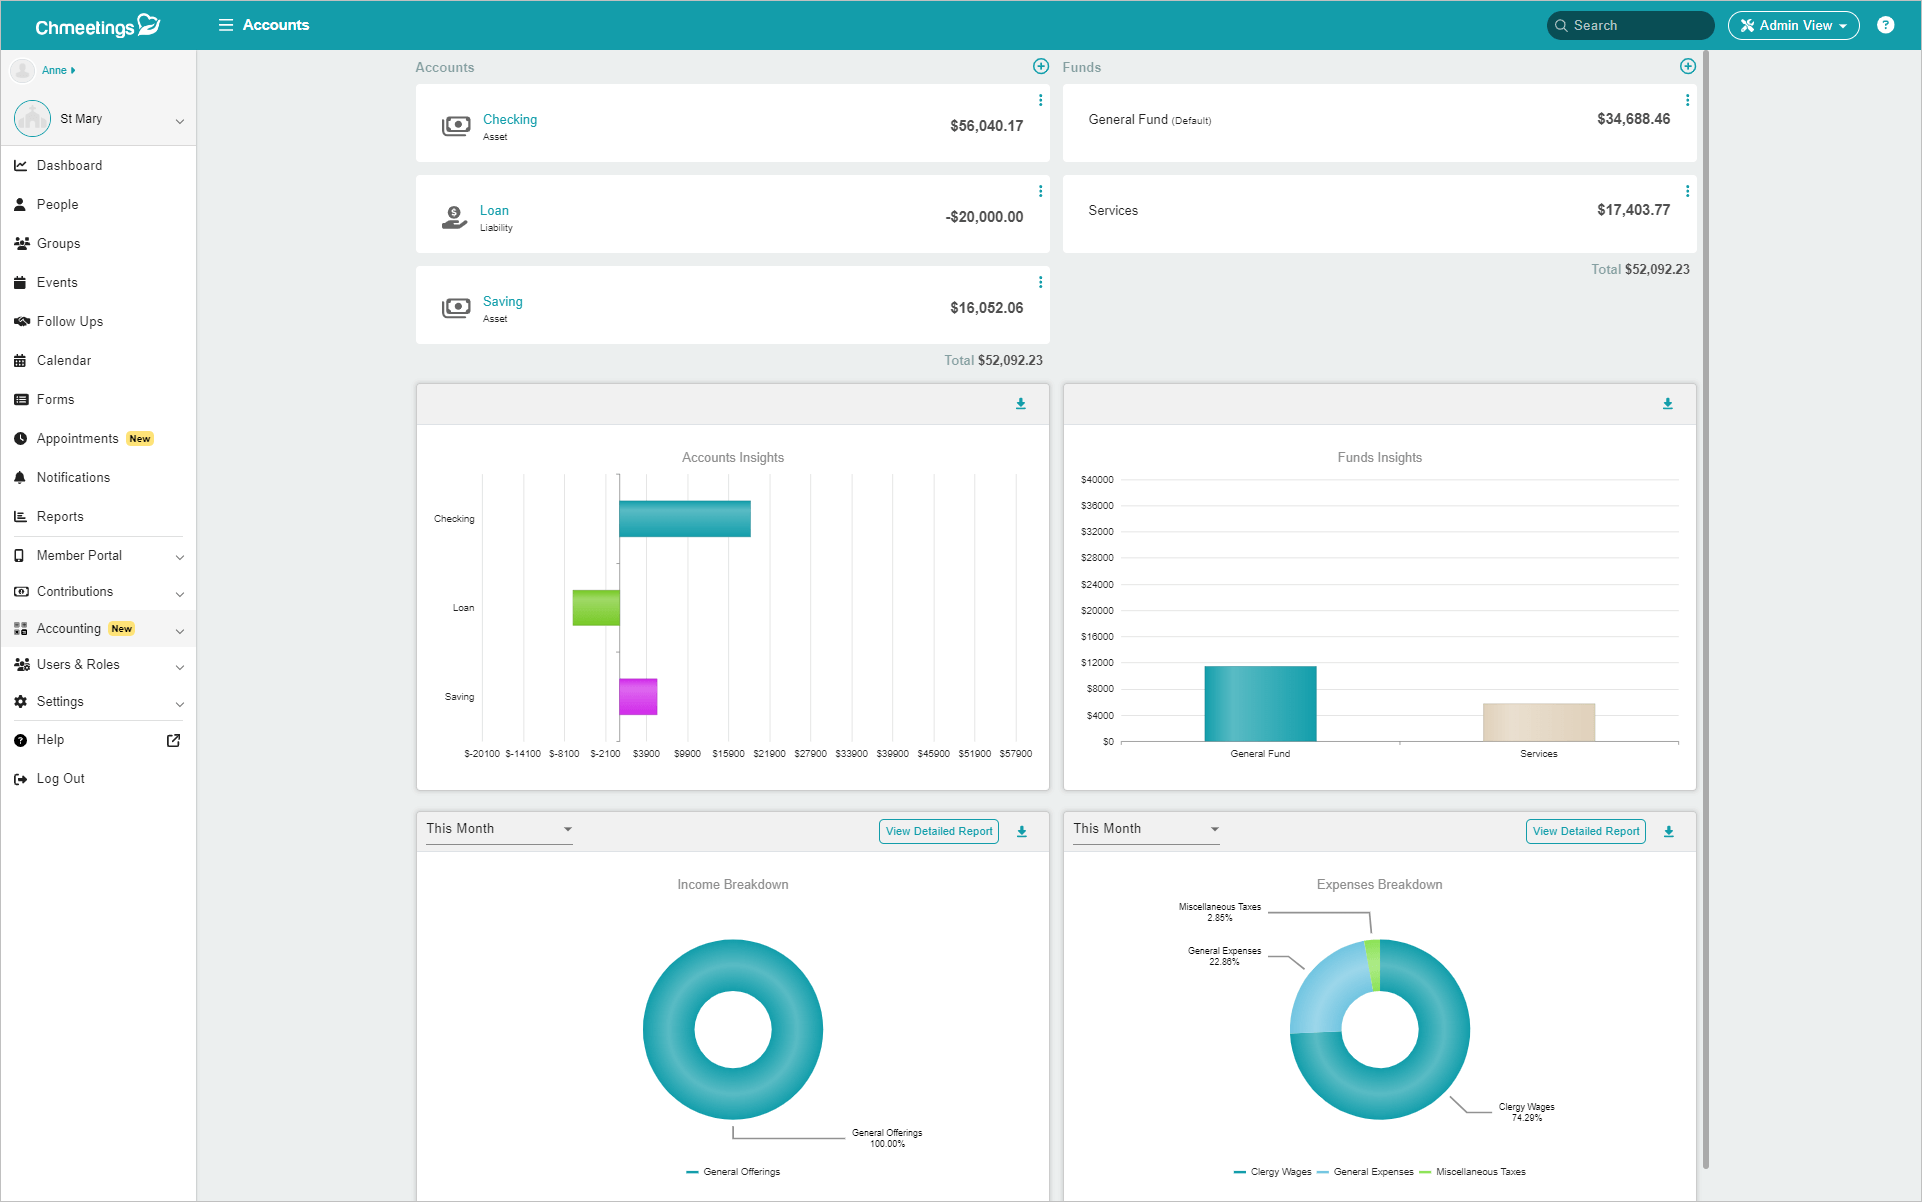Open People in the sidebar
Viewport: 1922px width, 1202px height.
[x=57, y=204]
